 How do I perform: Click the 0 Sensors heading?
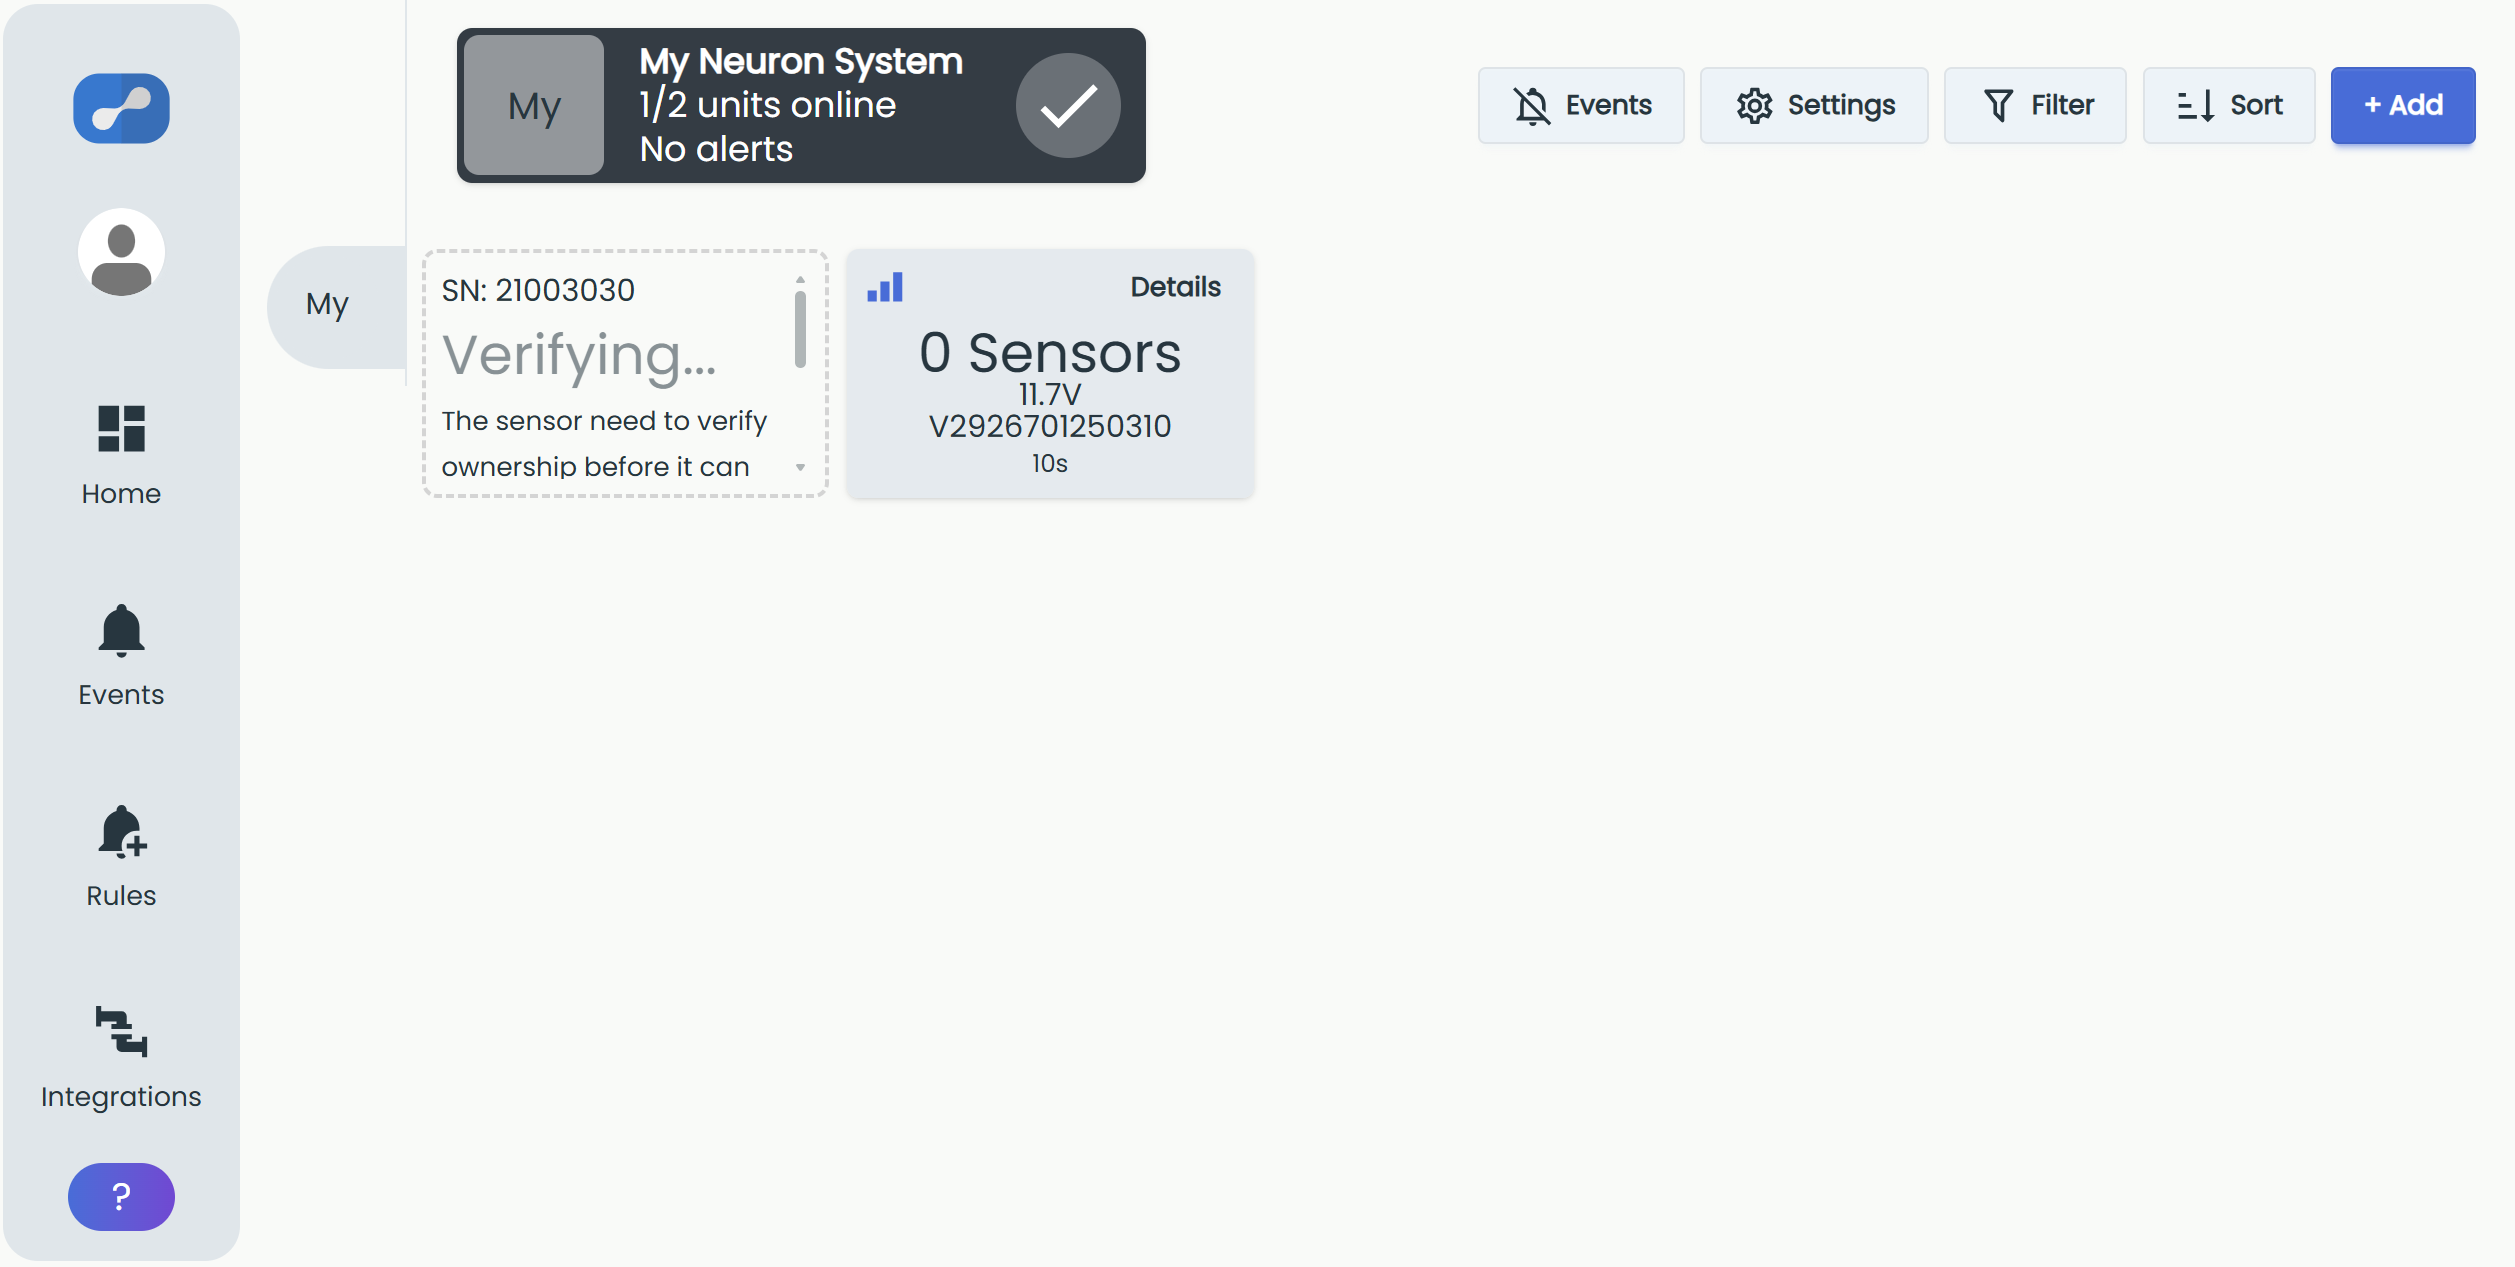pyautogui.click(x=1050, y=352)
